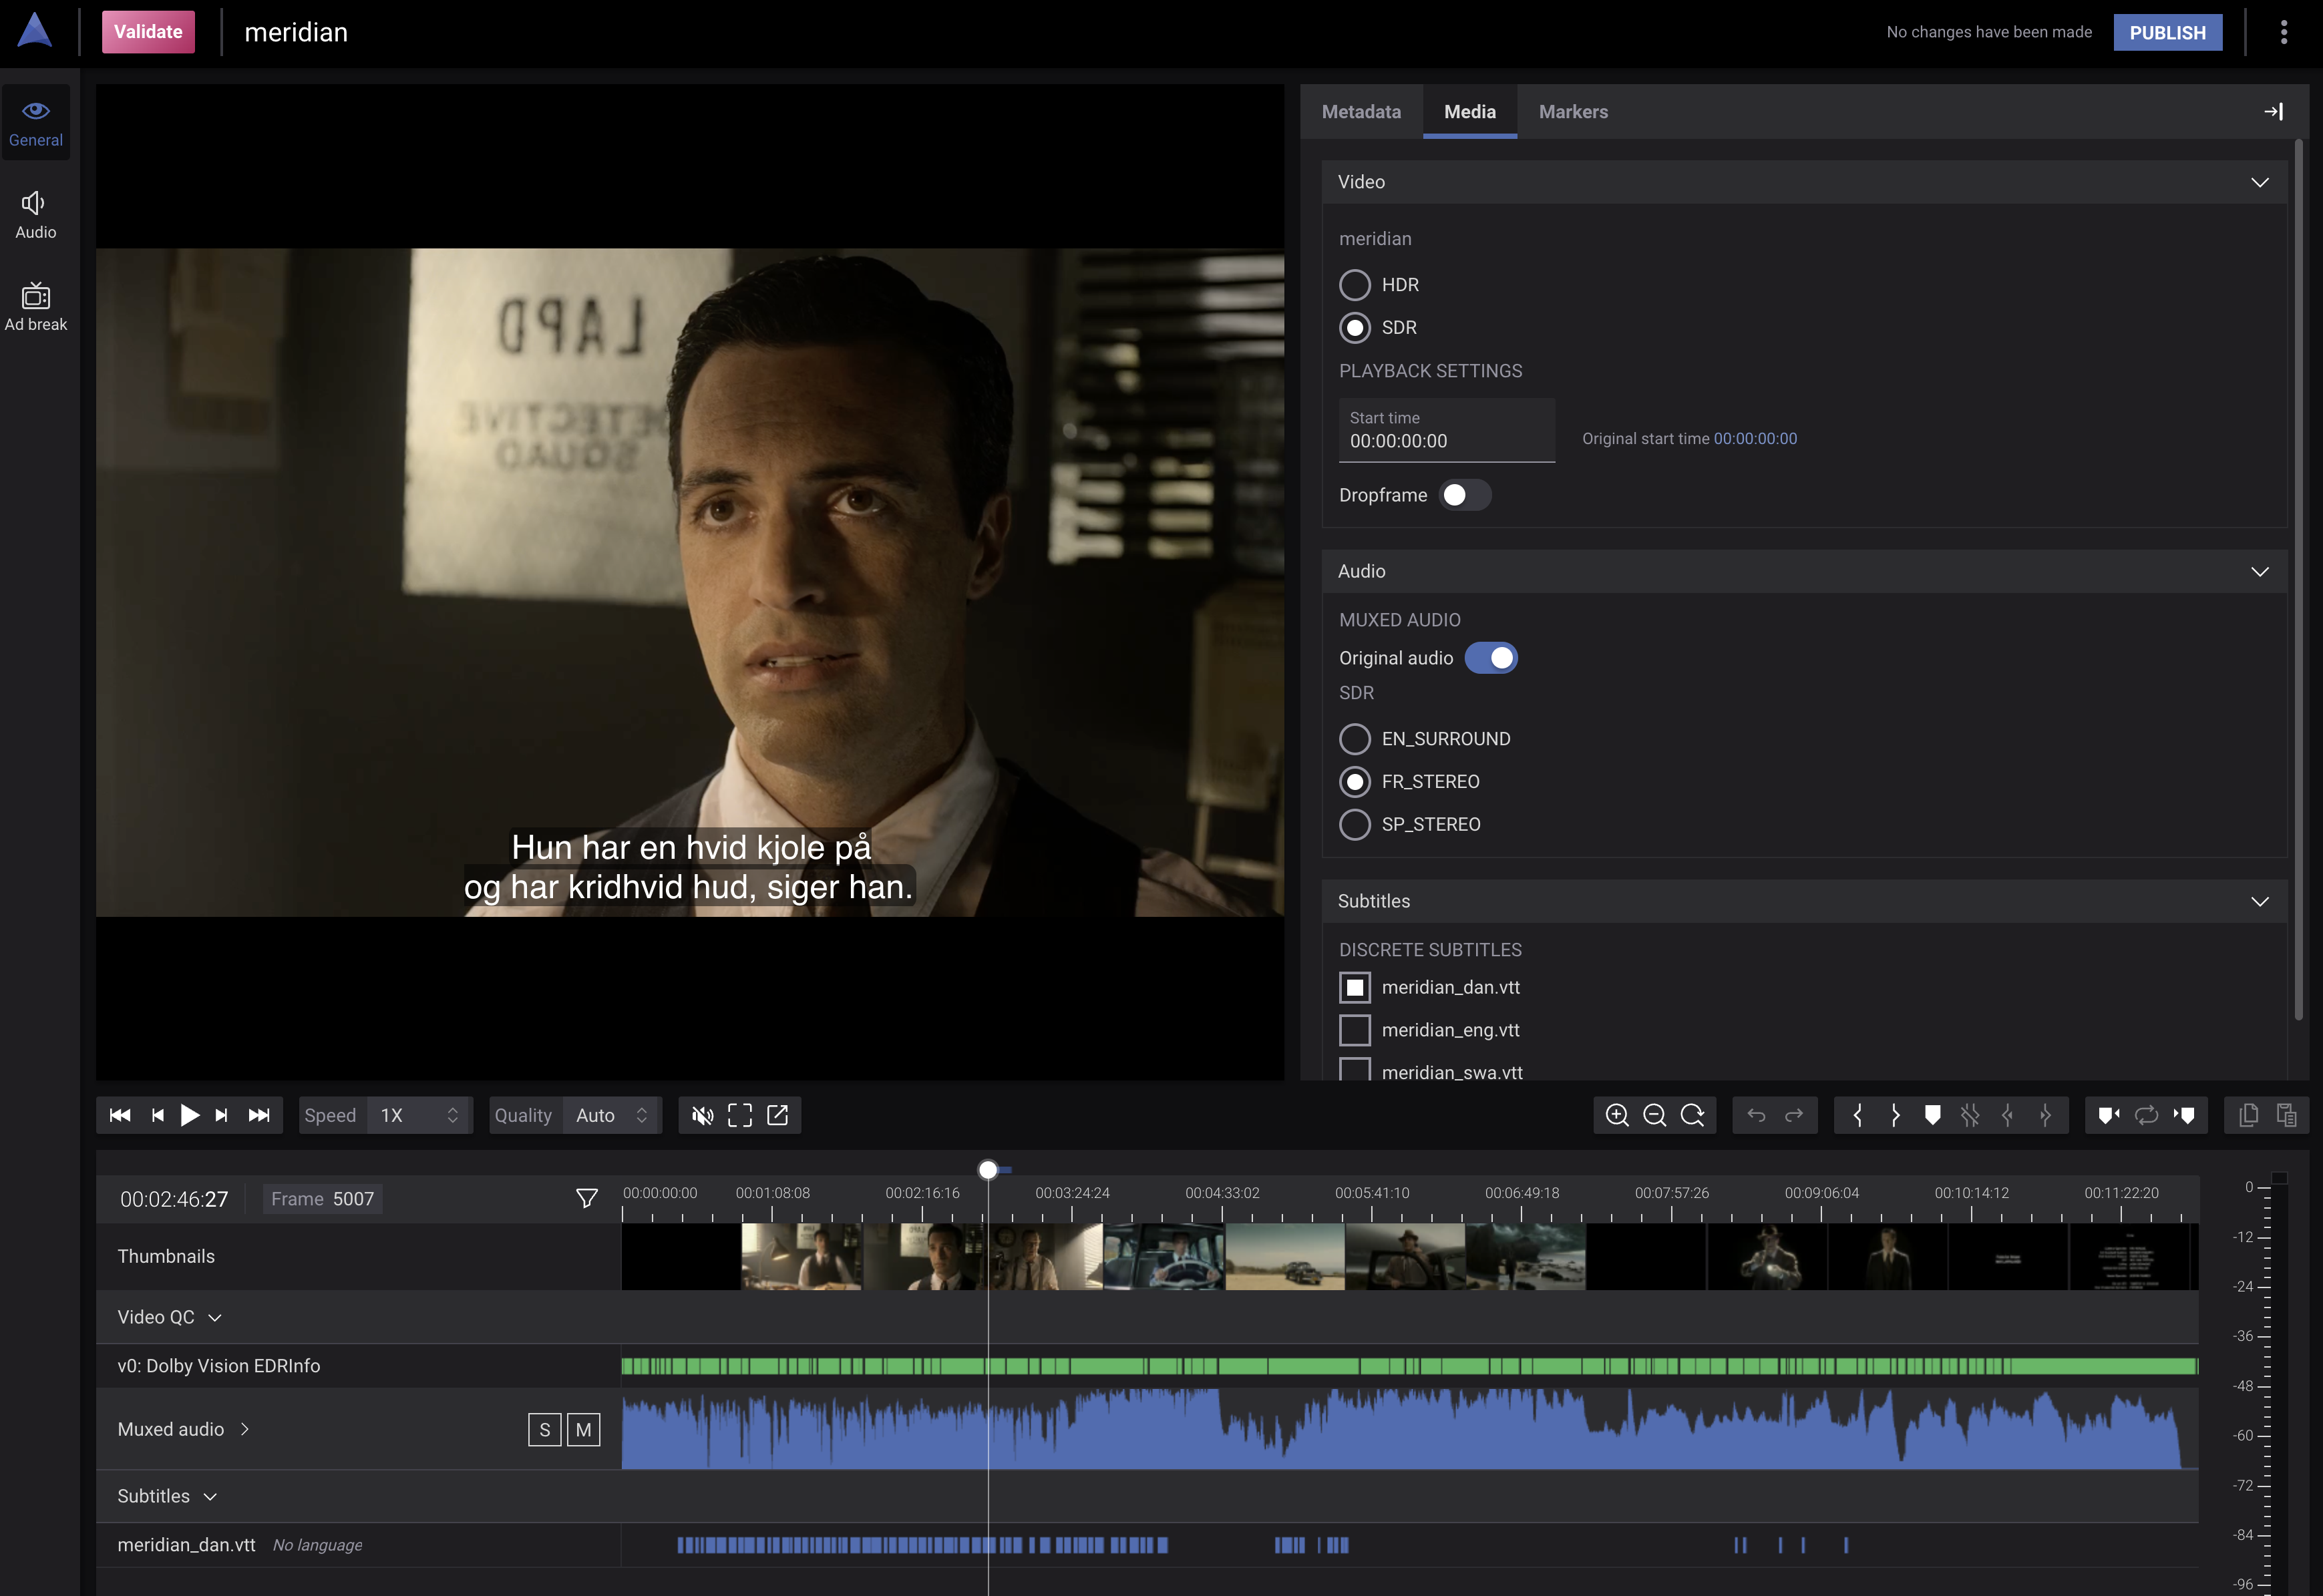Zoom out on the timeline

pos(1654,1115)
